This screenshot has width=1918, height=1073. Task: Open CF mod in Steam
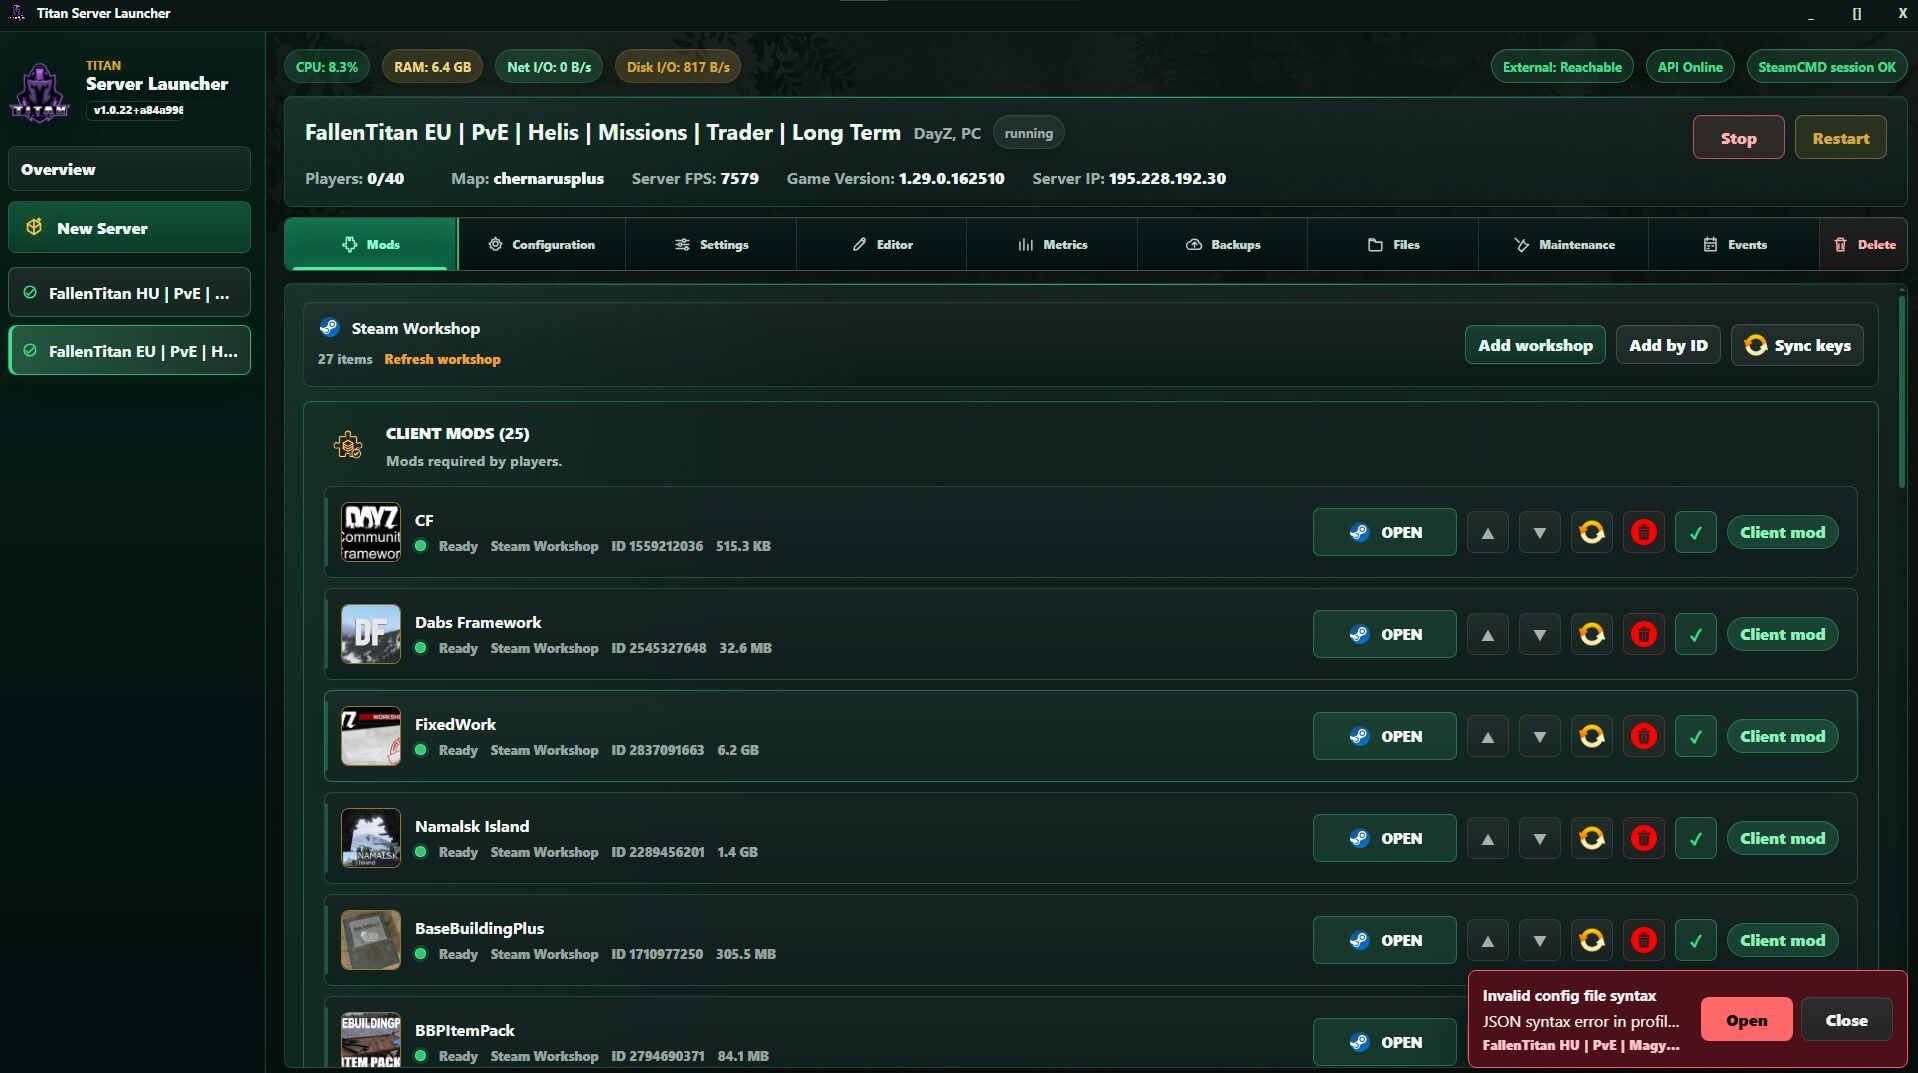click(x=1384, y=532)
